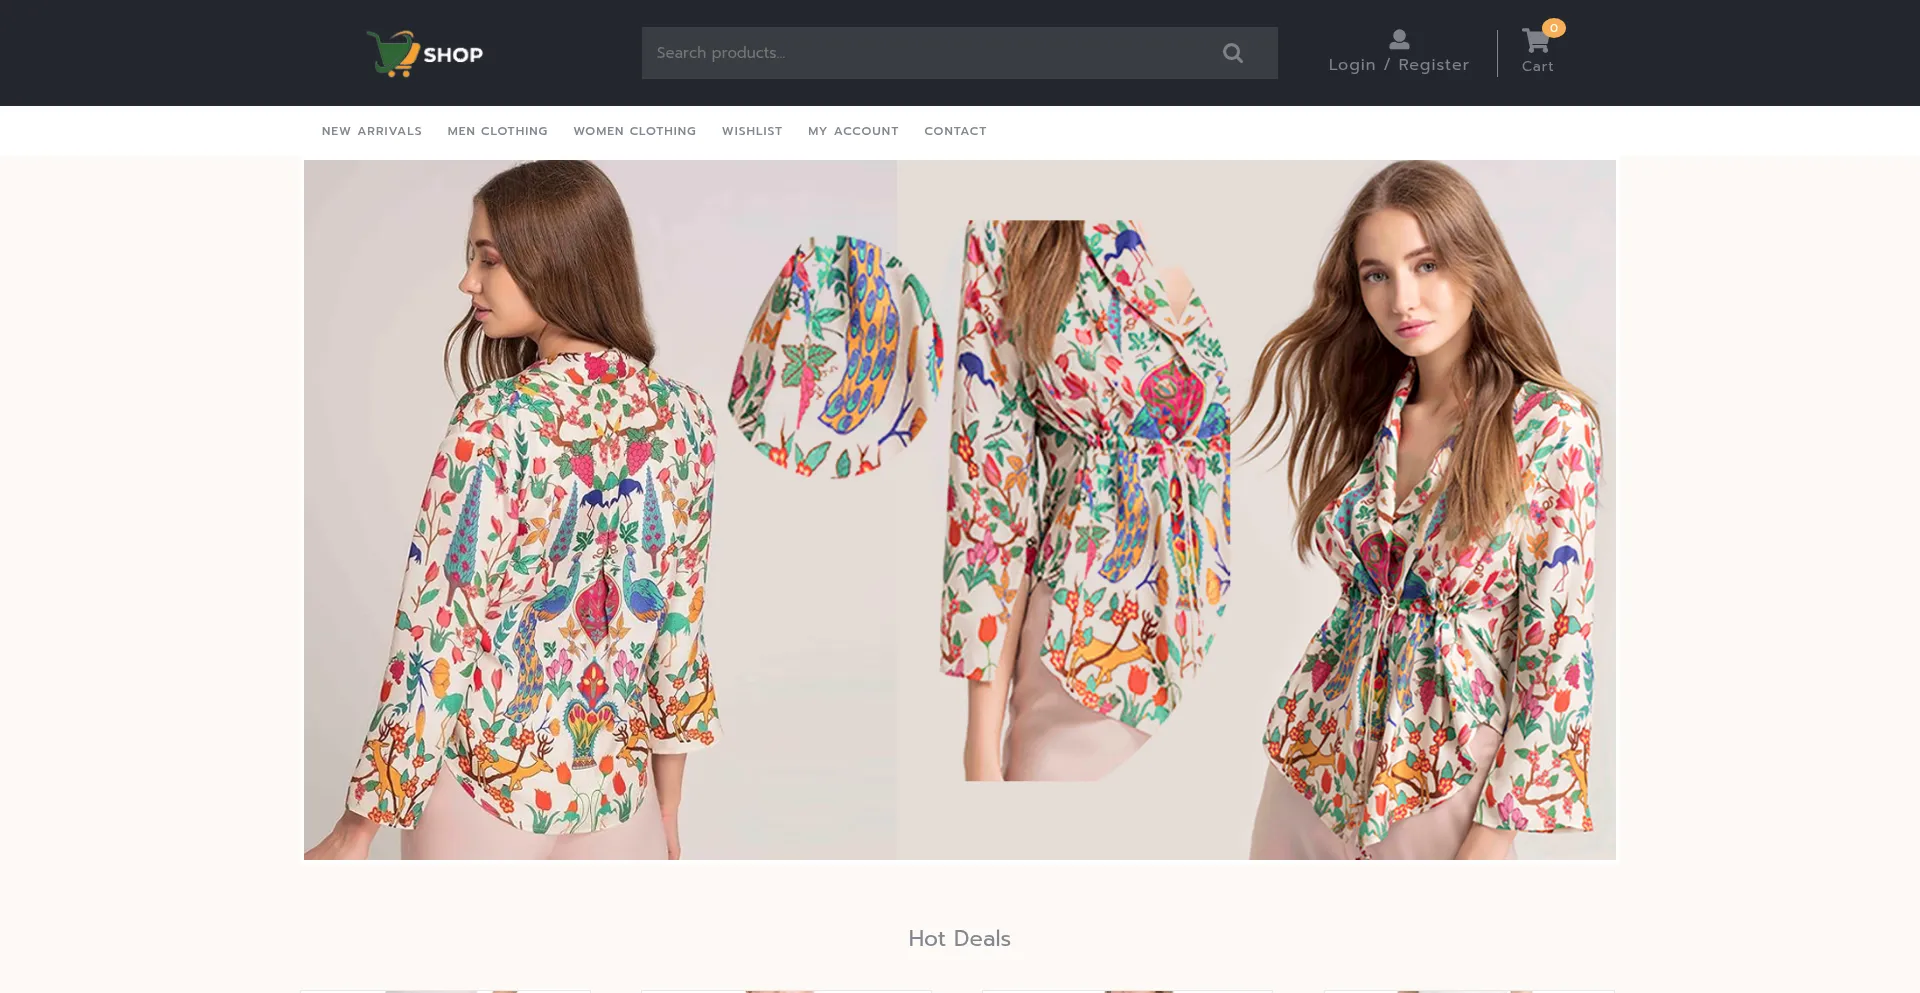Click the SHOP logo text

tap(453, 55)
